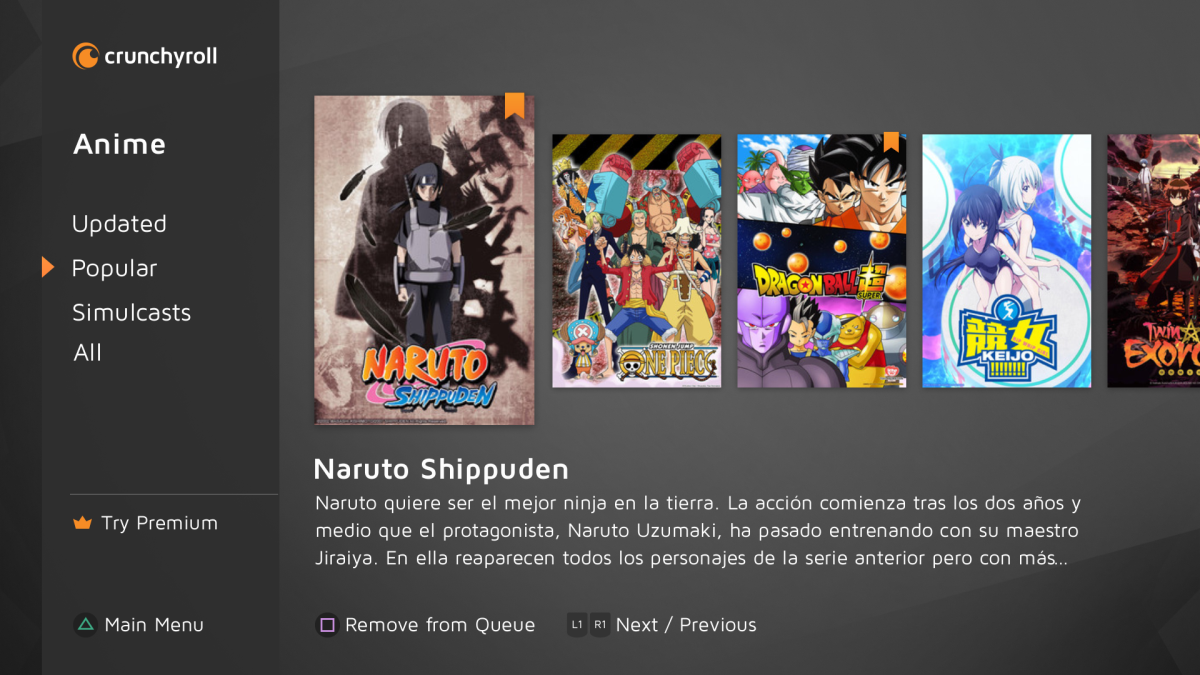
Task: Click the square Remove from Queue icon
Action: (x=327, y=625)
